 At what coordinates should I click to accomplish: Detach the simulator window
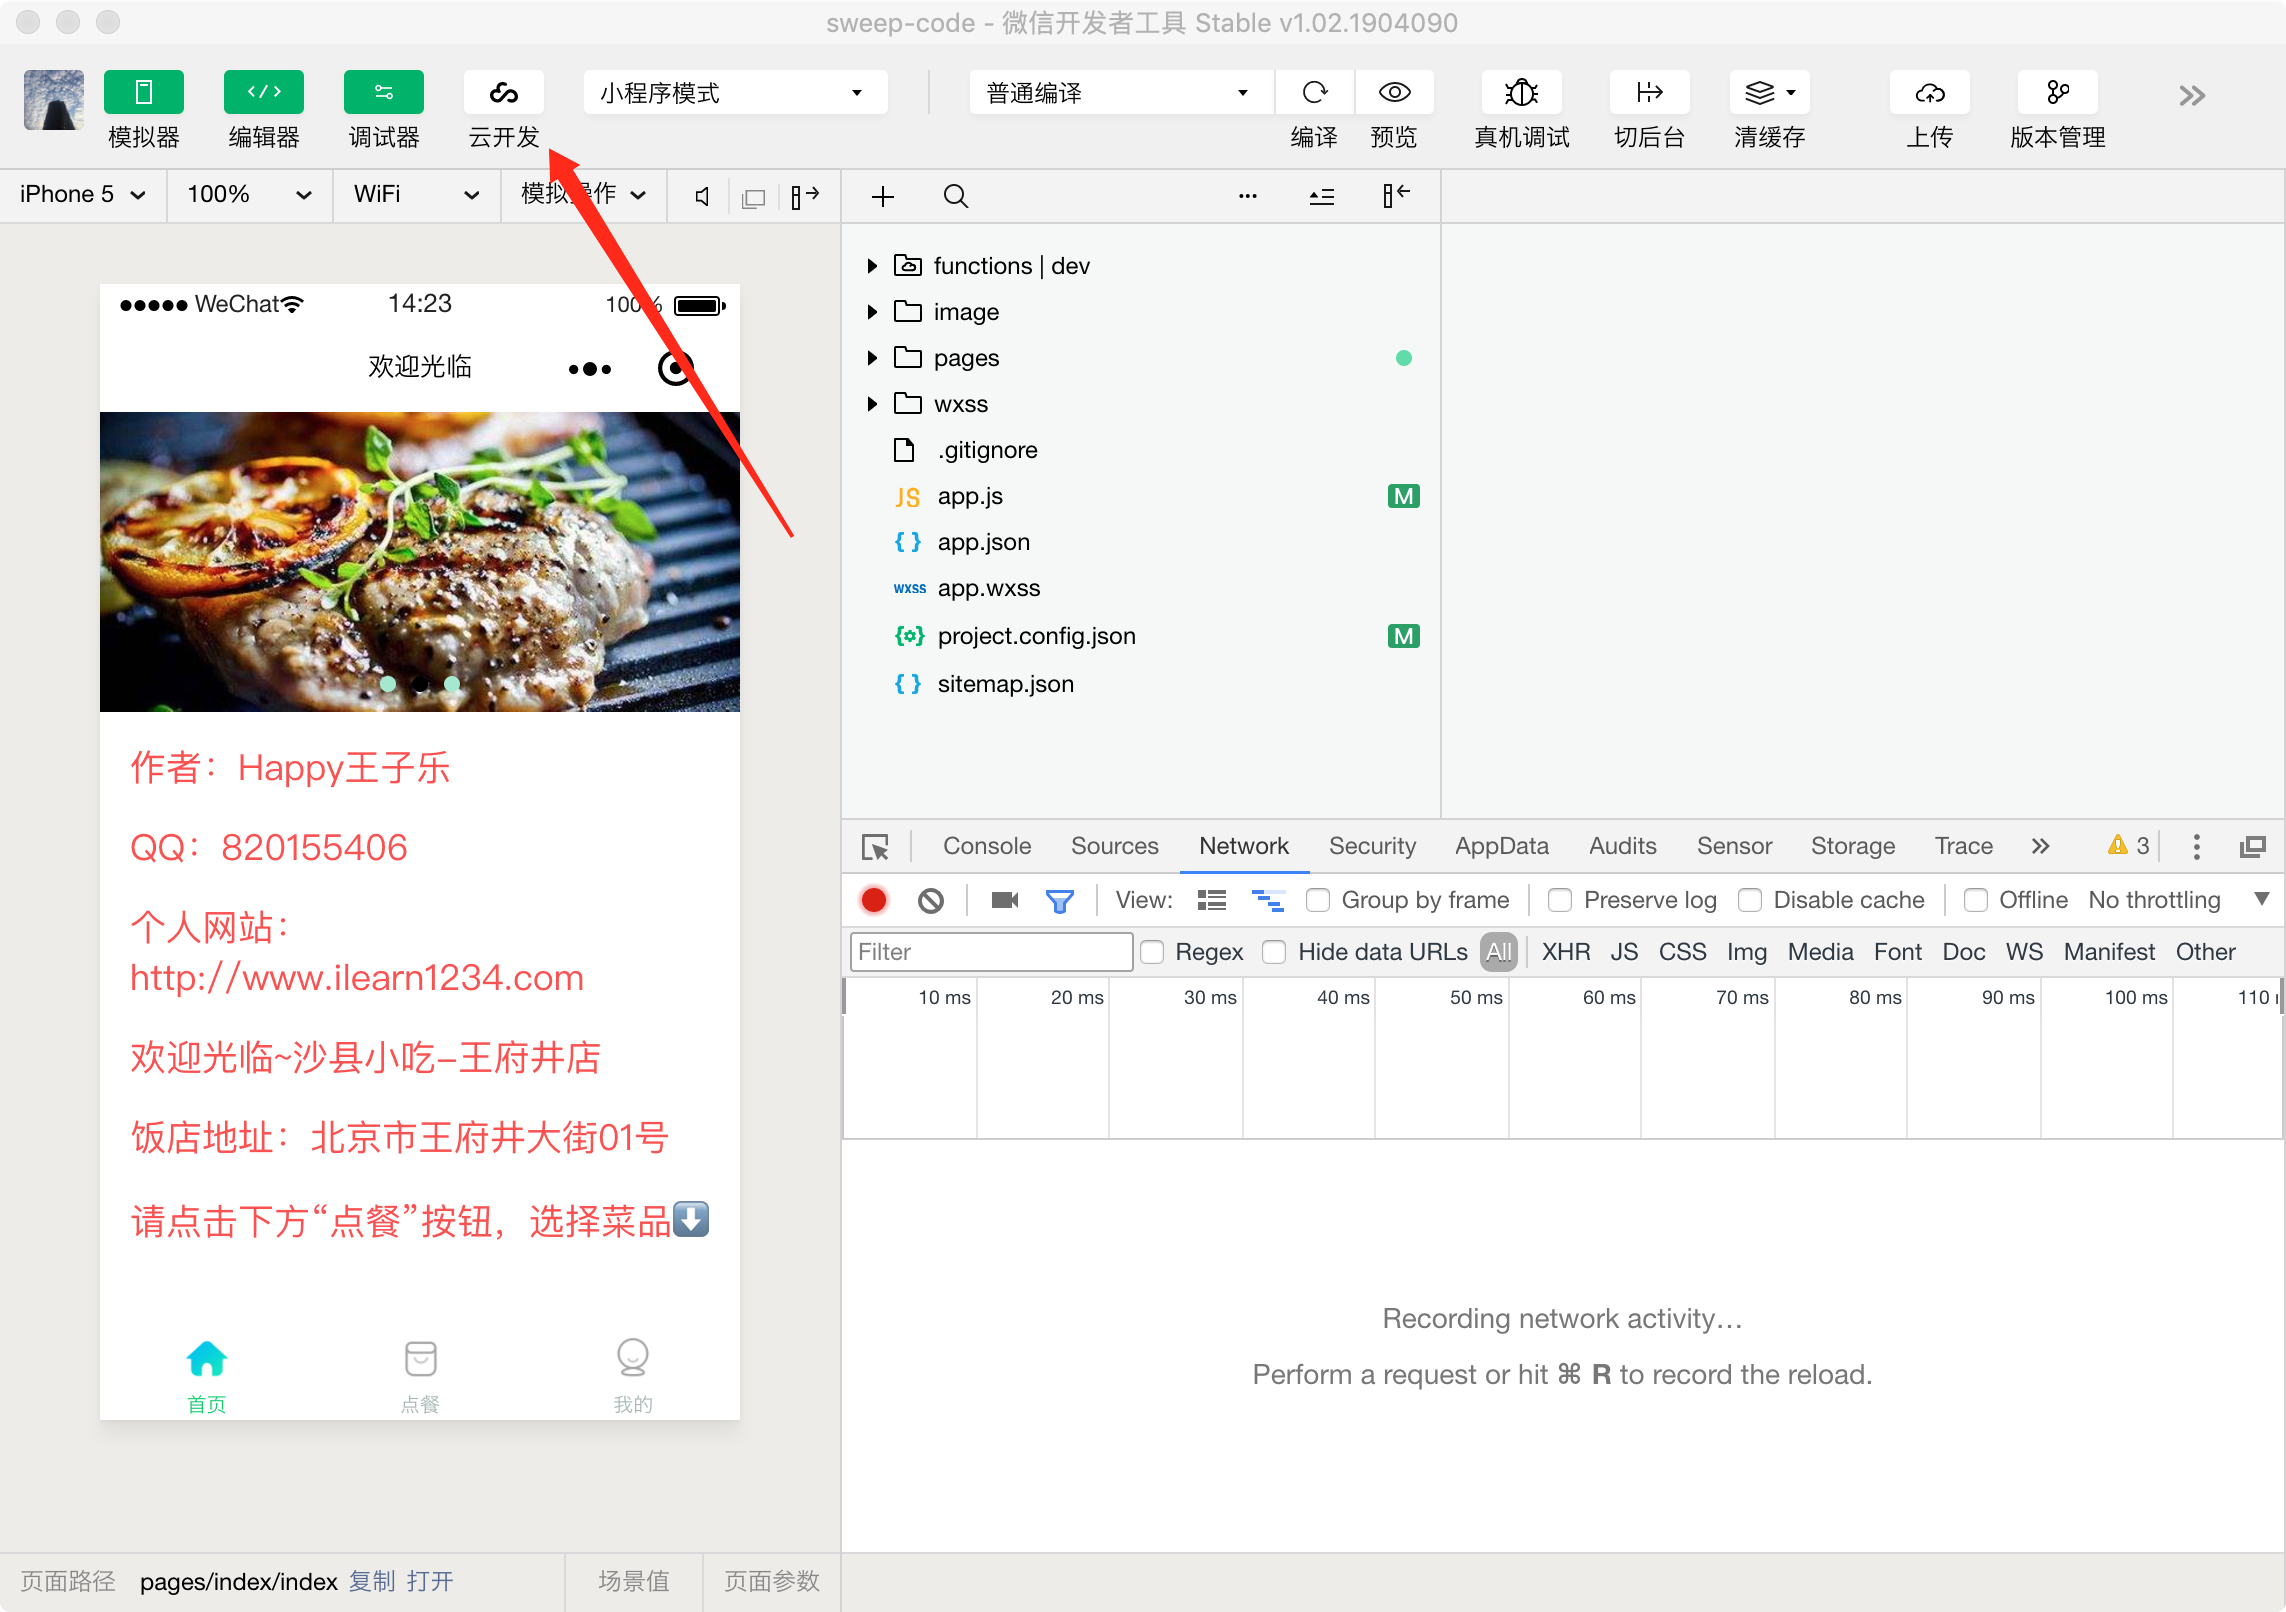click(x=754, y=198)
